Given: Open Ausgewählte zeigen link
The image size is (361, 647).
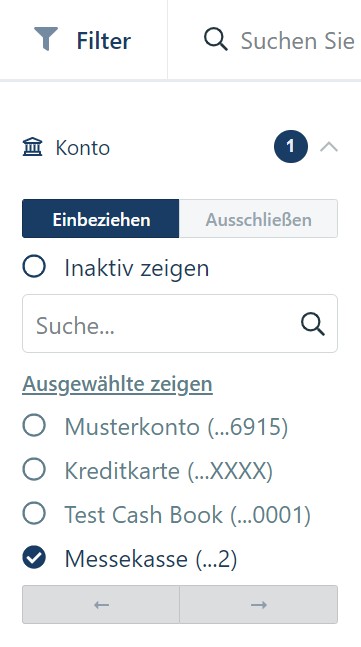Looking at the screenshot, I should (x=117, y=384).
